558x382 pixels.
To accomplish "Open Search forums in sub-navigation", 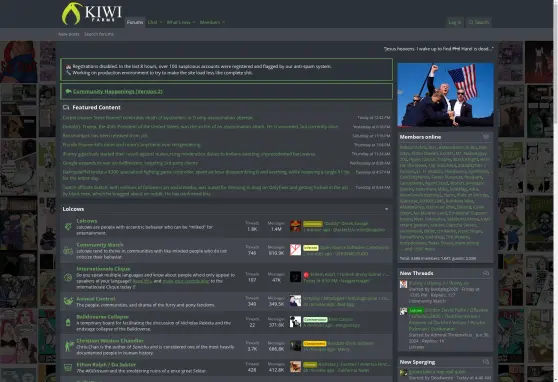I will (x=99, y=34).
